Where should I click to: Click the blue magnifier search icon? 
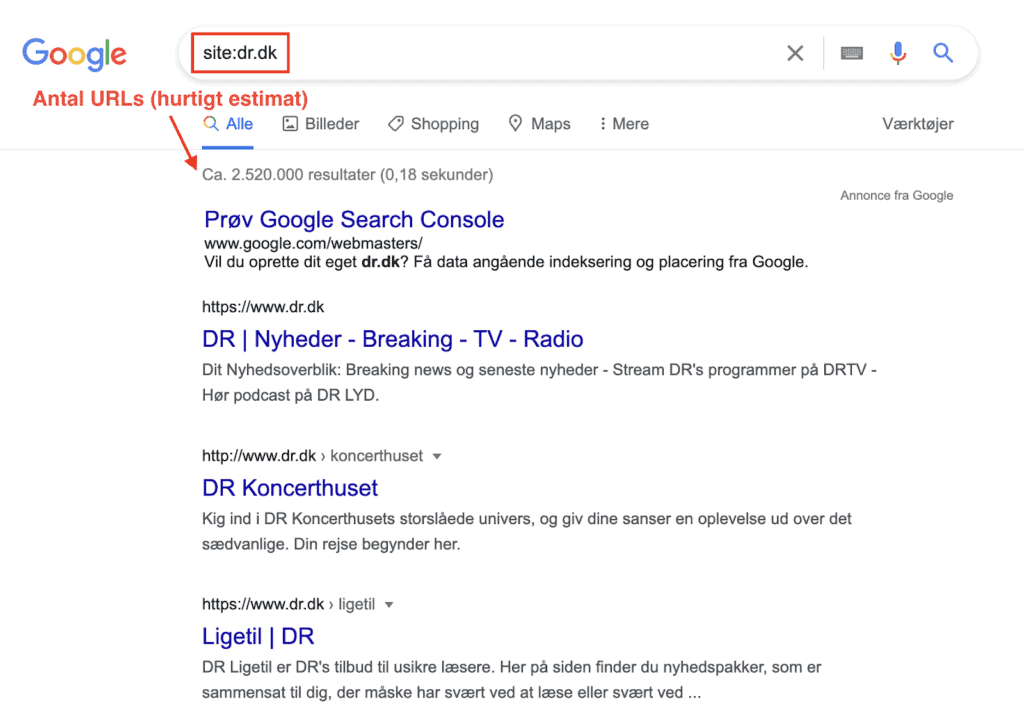(x=942, y=52)
